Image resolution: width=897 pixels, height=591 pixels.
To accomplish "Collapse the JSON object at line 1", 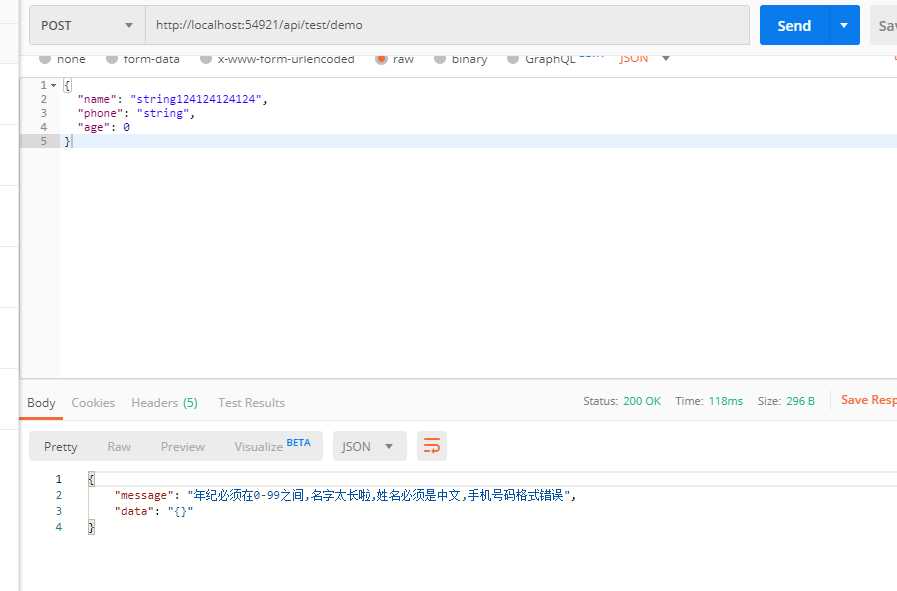I will click(x=54, y=85).
